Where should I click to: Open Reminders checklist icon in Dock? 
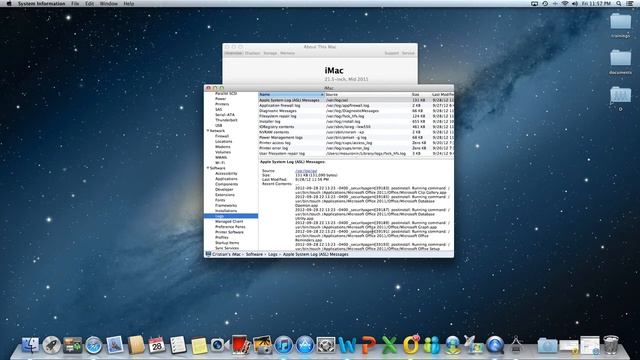click(178, 345)
